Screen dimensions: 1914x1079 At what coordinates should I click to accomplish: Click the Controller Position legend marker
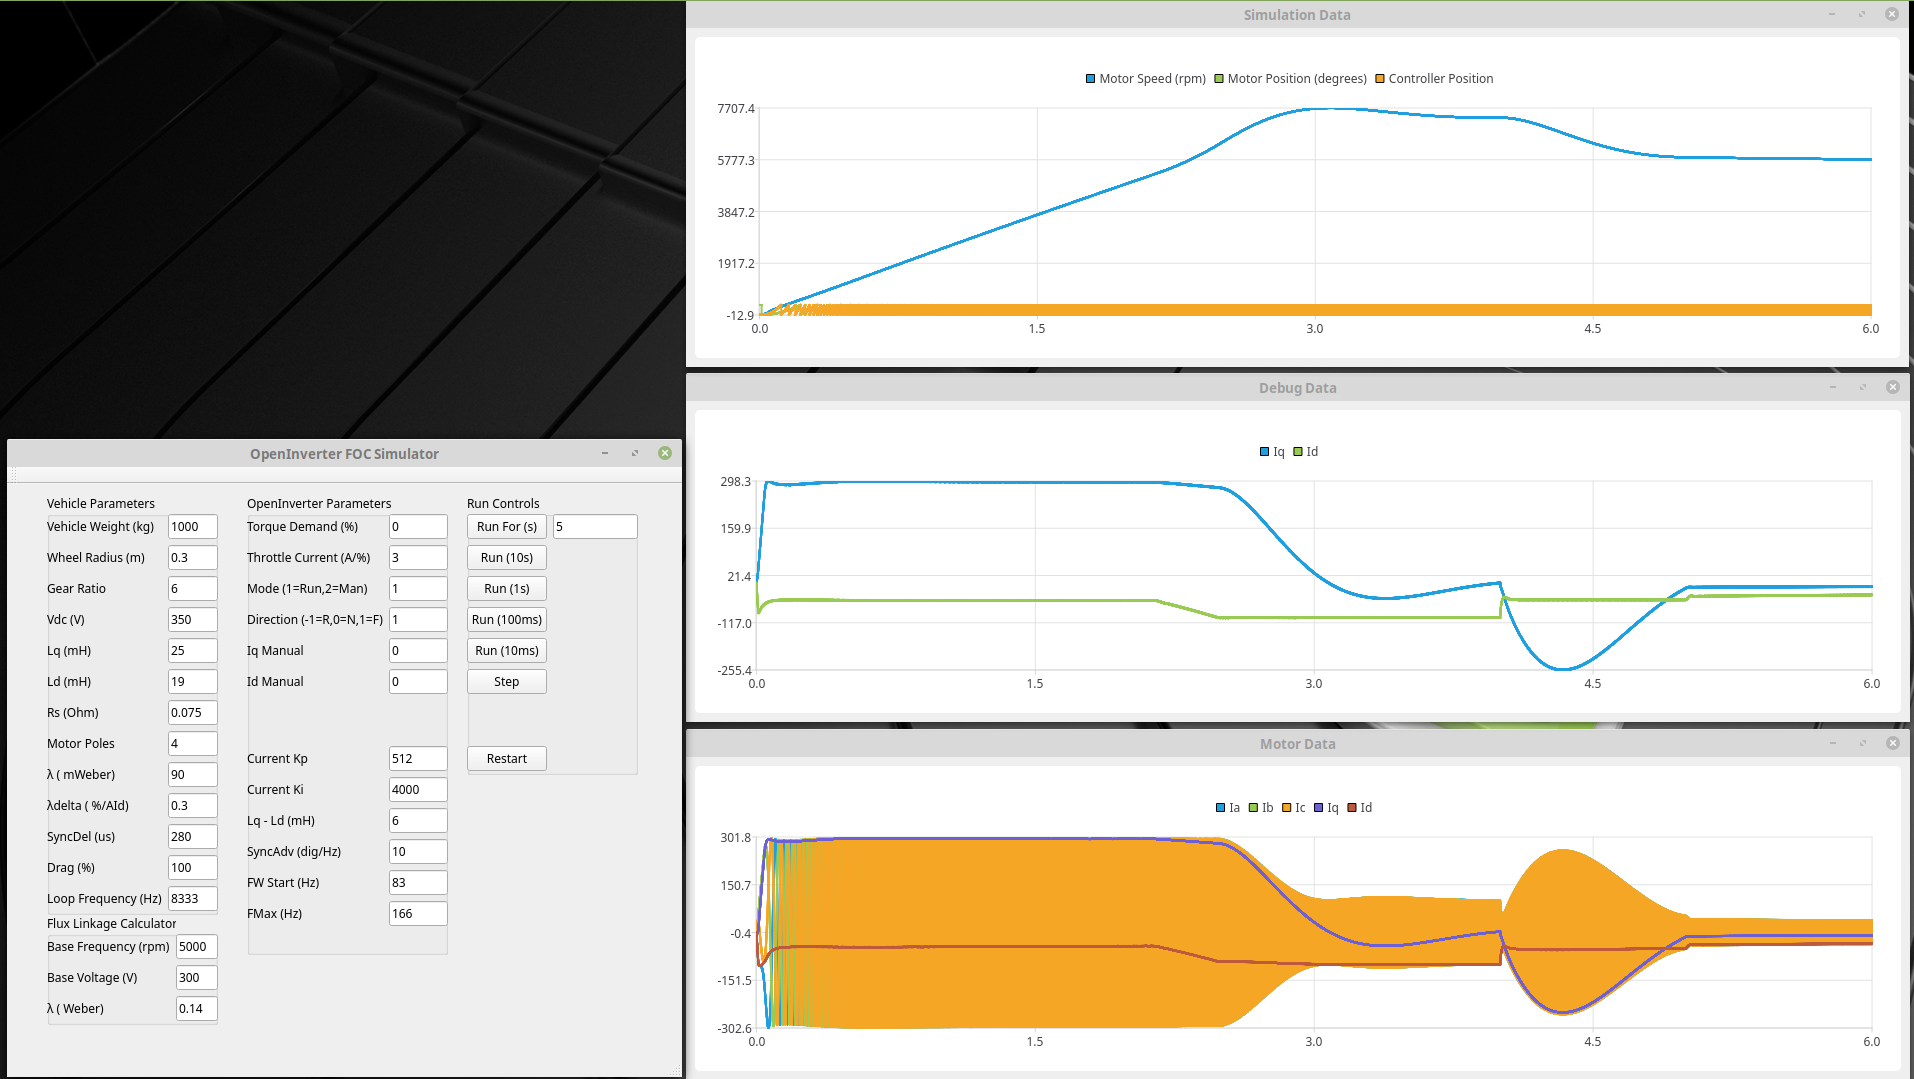[1380, 79]
